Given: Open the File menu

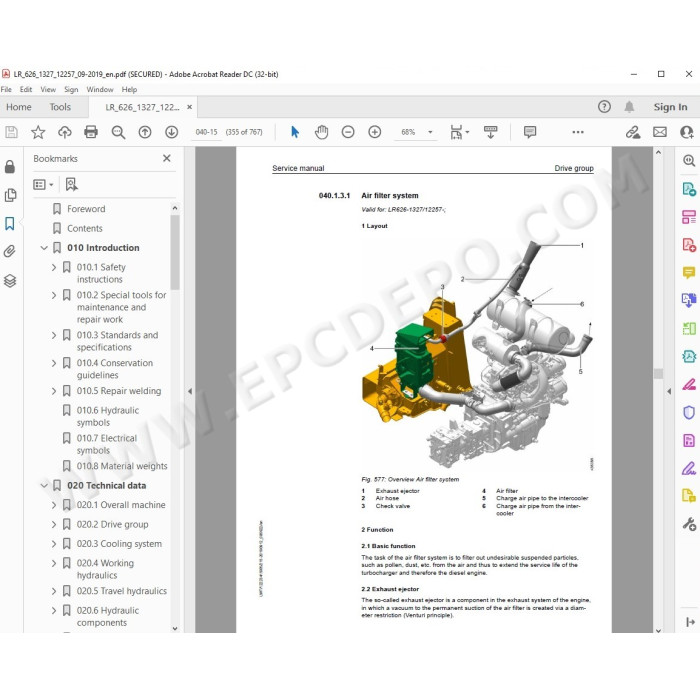Looking at the screenshot, I should pos(6,89).
